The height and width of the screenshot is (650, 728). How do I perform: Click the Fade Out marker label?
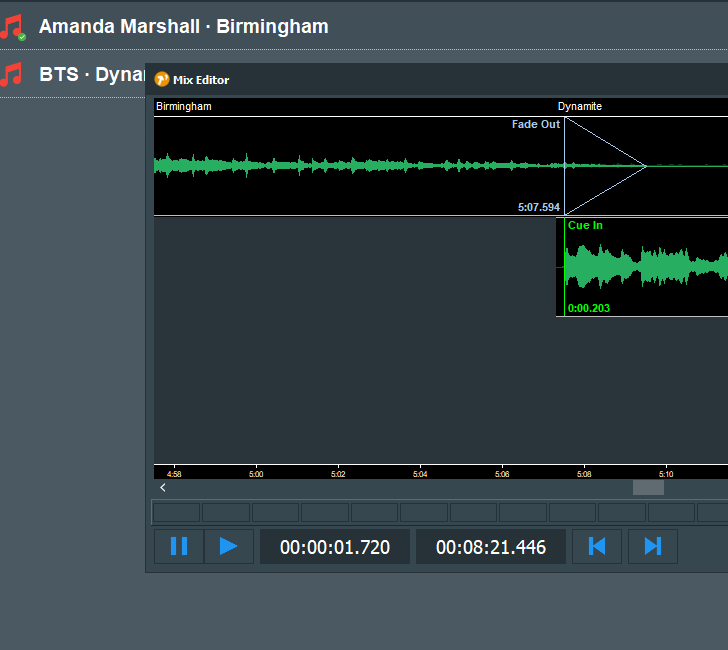(536, 124)
